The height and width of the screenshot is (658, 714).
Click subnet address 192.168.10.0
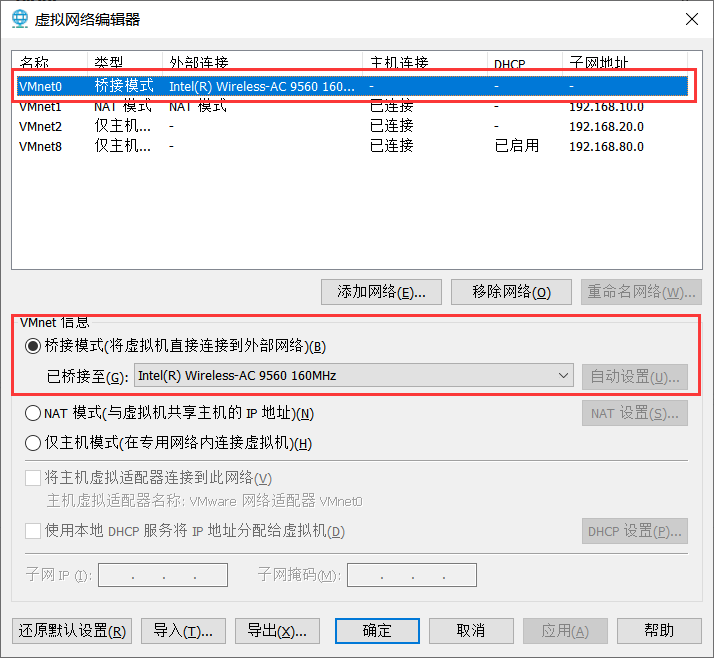607,107
